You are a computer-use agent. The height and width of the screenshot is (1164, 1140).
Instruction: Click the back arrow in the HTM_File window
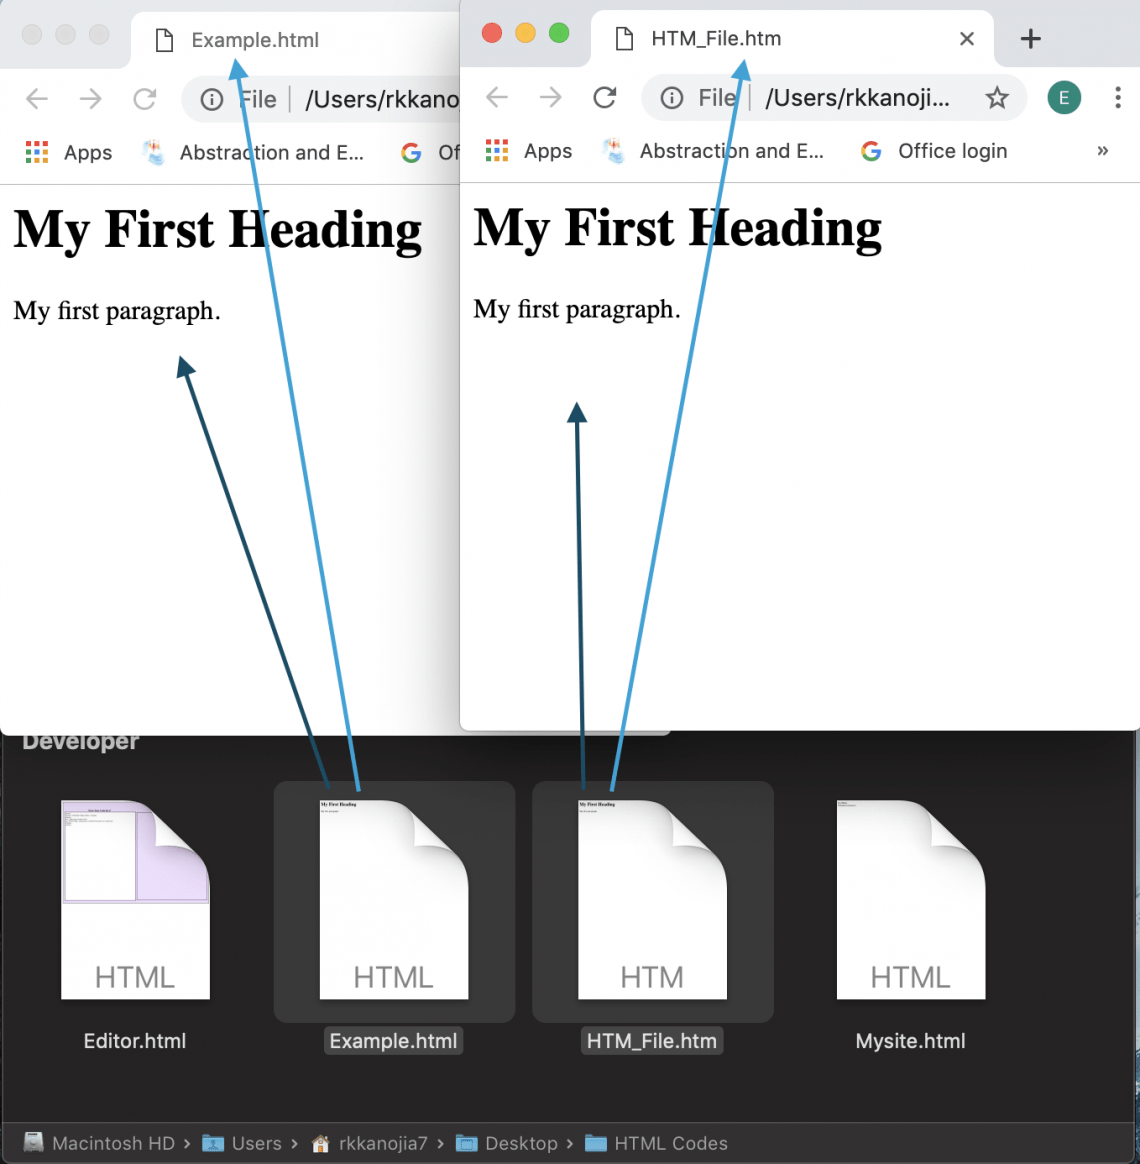[x=497, y=98]
